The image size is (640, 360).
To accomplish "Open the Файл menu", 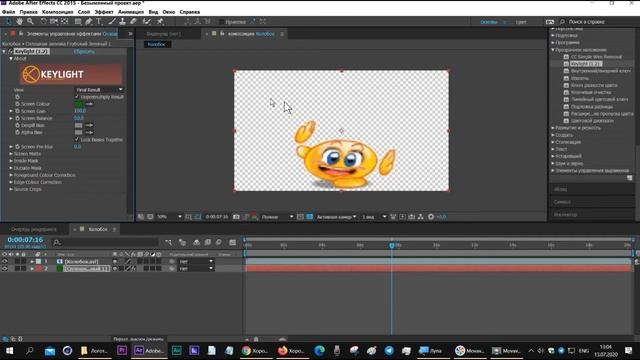I will point(9,12).
